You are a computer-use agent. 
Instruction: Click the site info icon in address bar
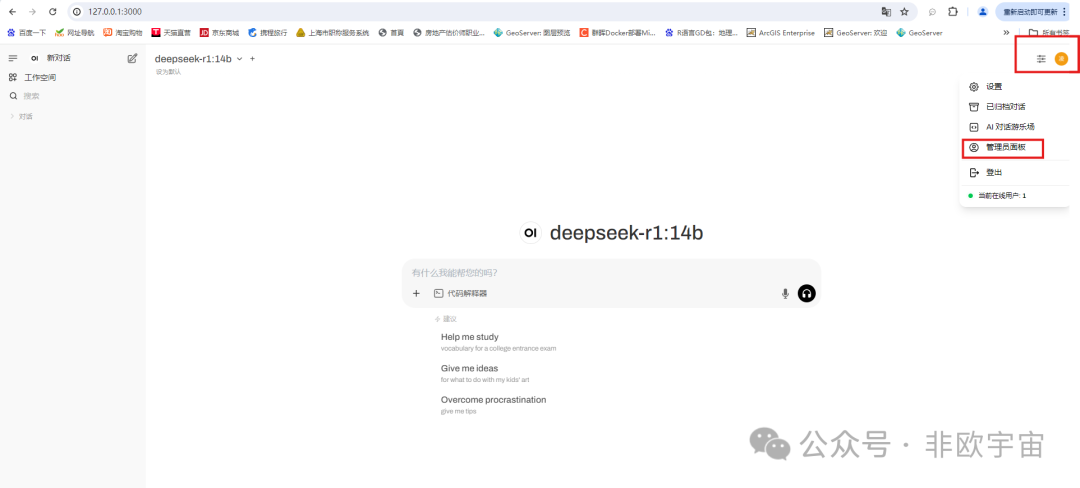point(77,12)
